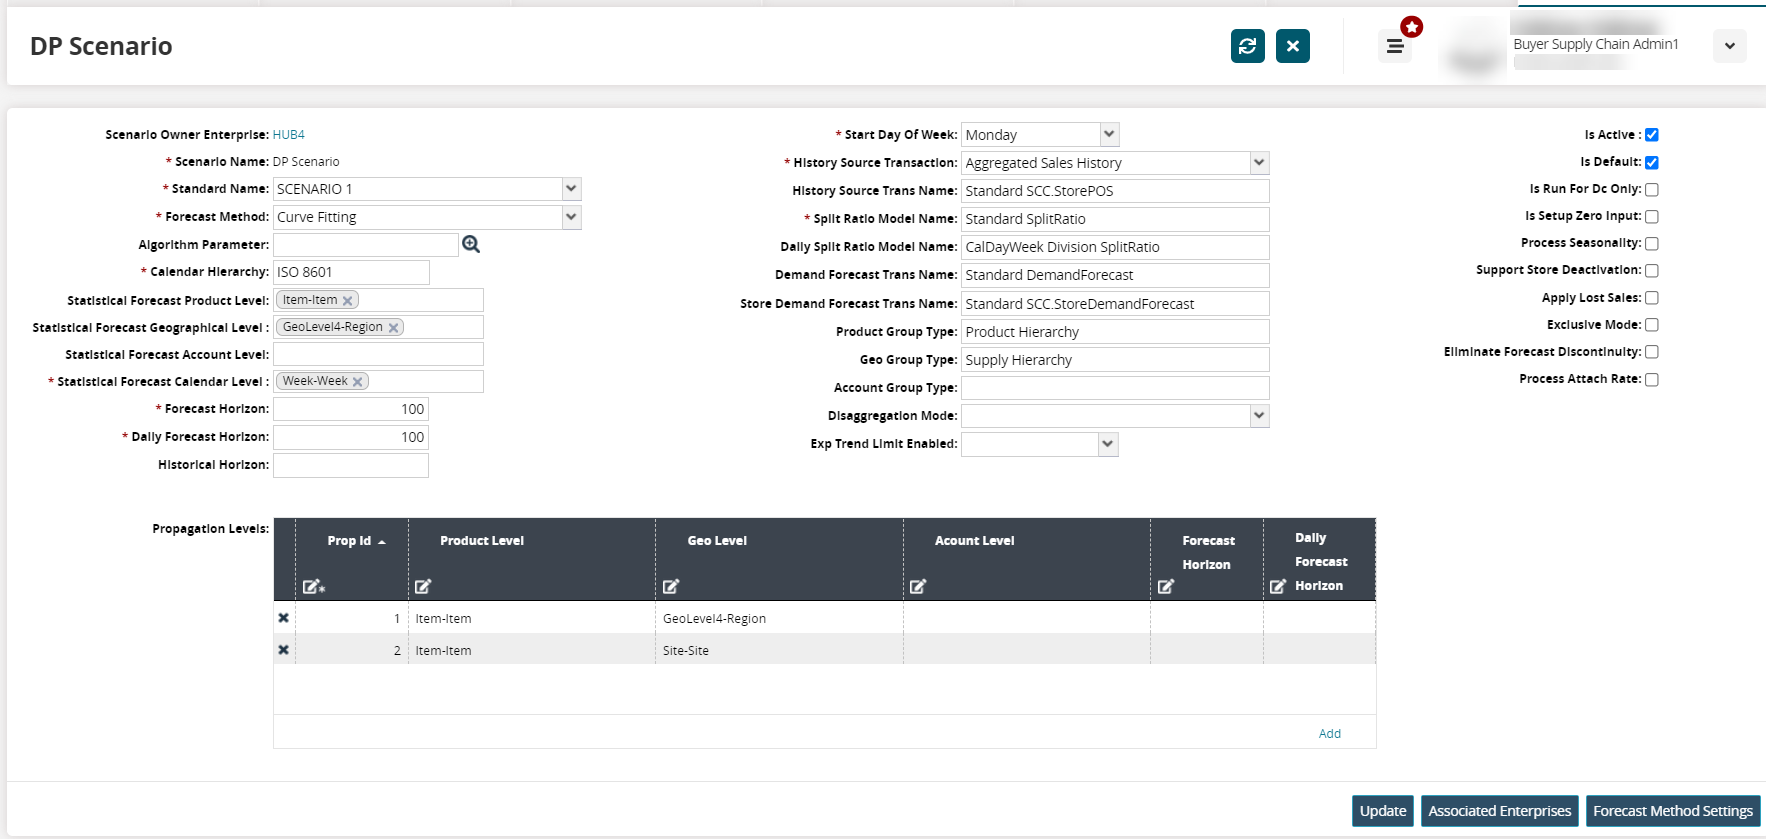
Task: Delete propagation level row 2
Action: pos(284,650)
